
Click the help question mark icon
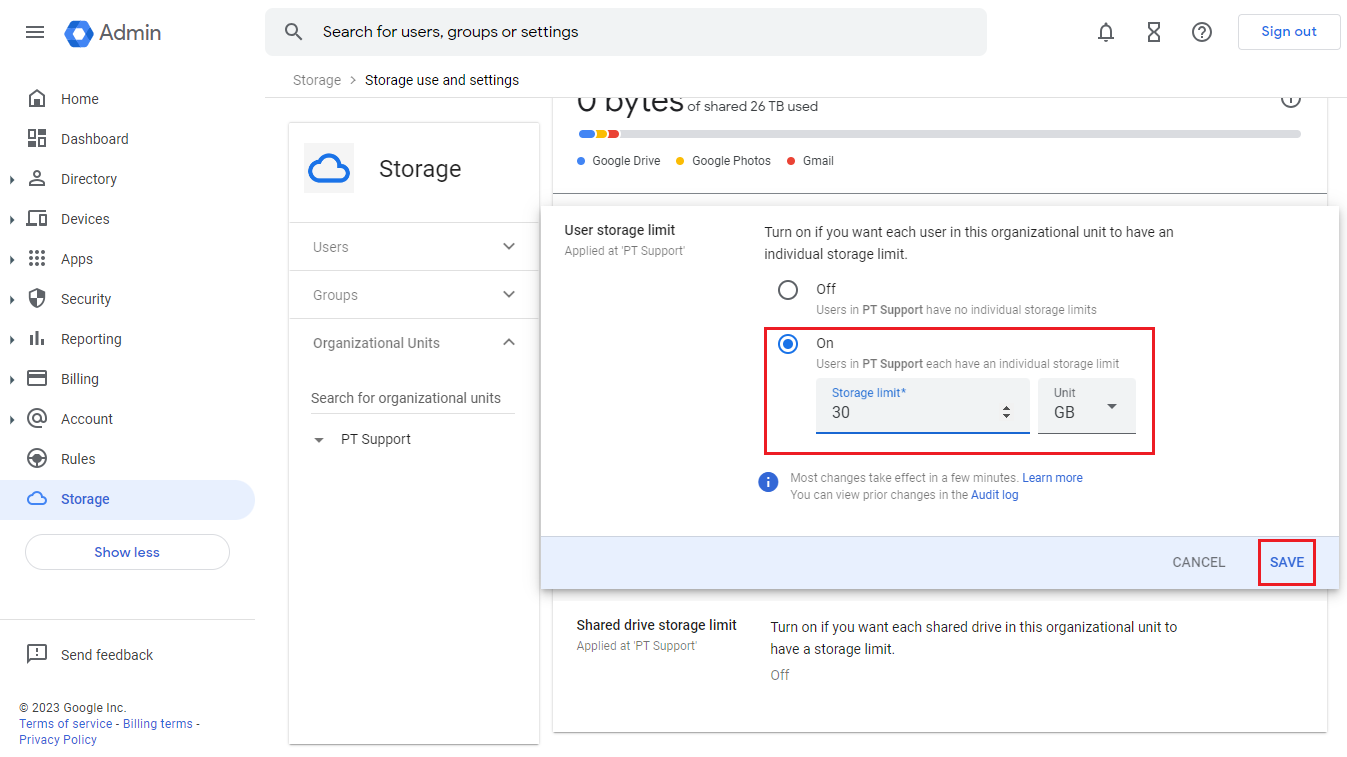1201,32
